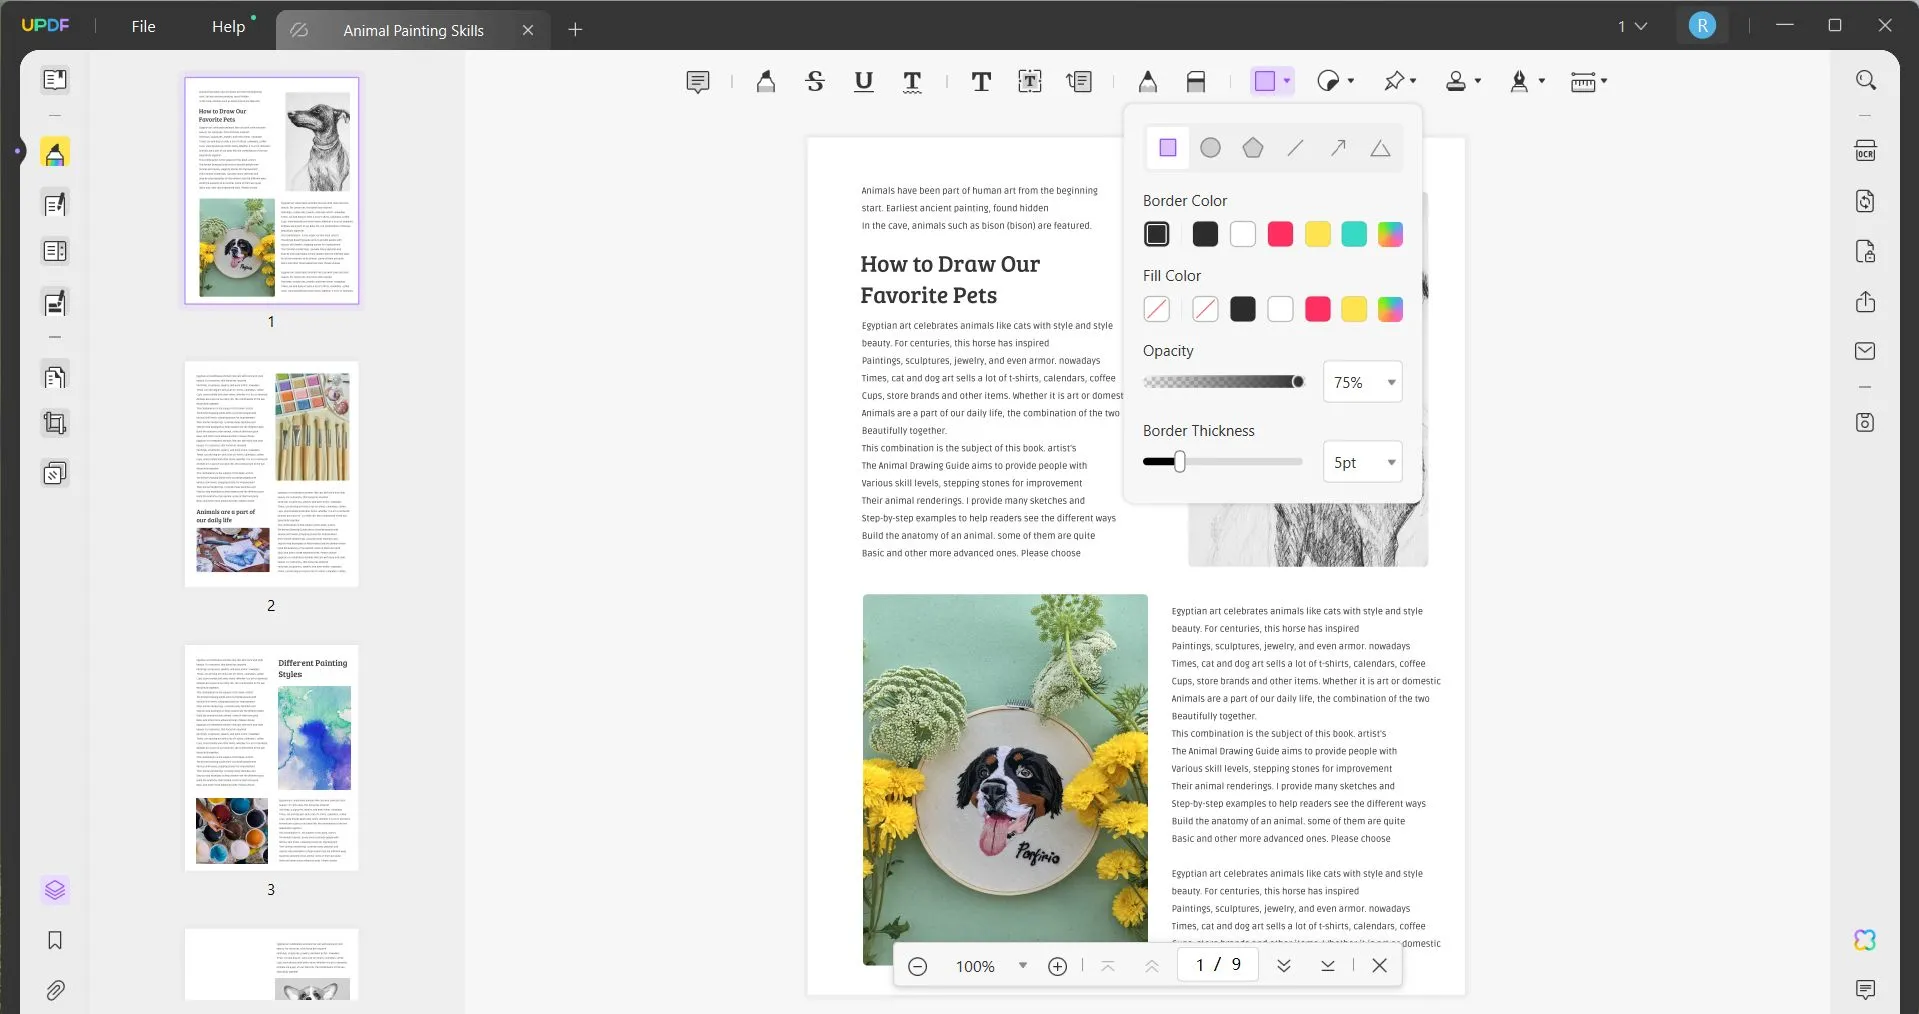Open the crop pages tool
1919x1014 pixels.
(55, 423)
